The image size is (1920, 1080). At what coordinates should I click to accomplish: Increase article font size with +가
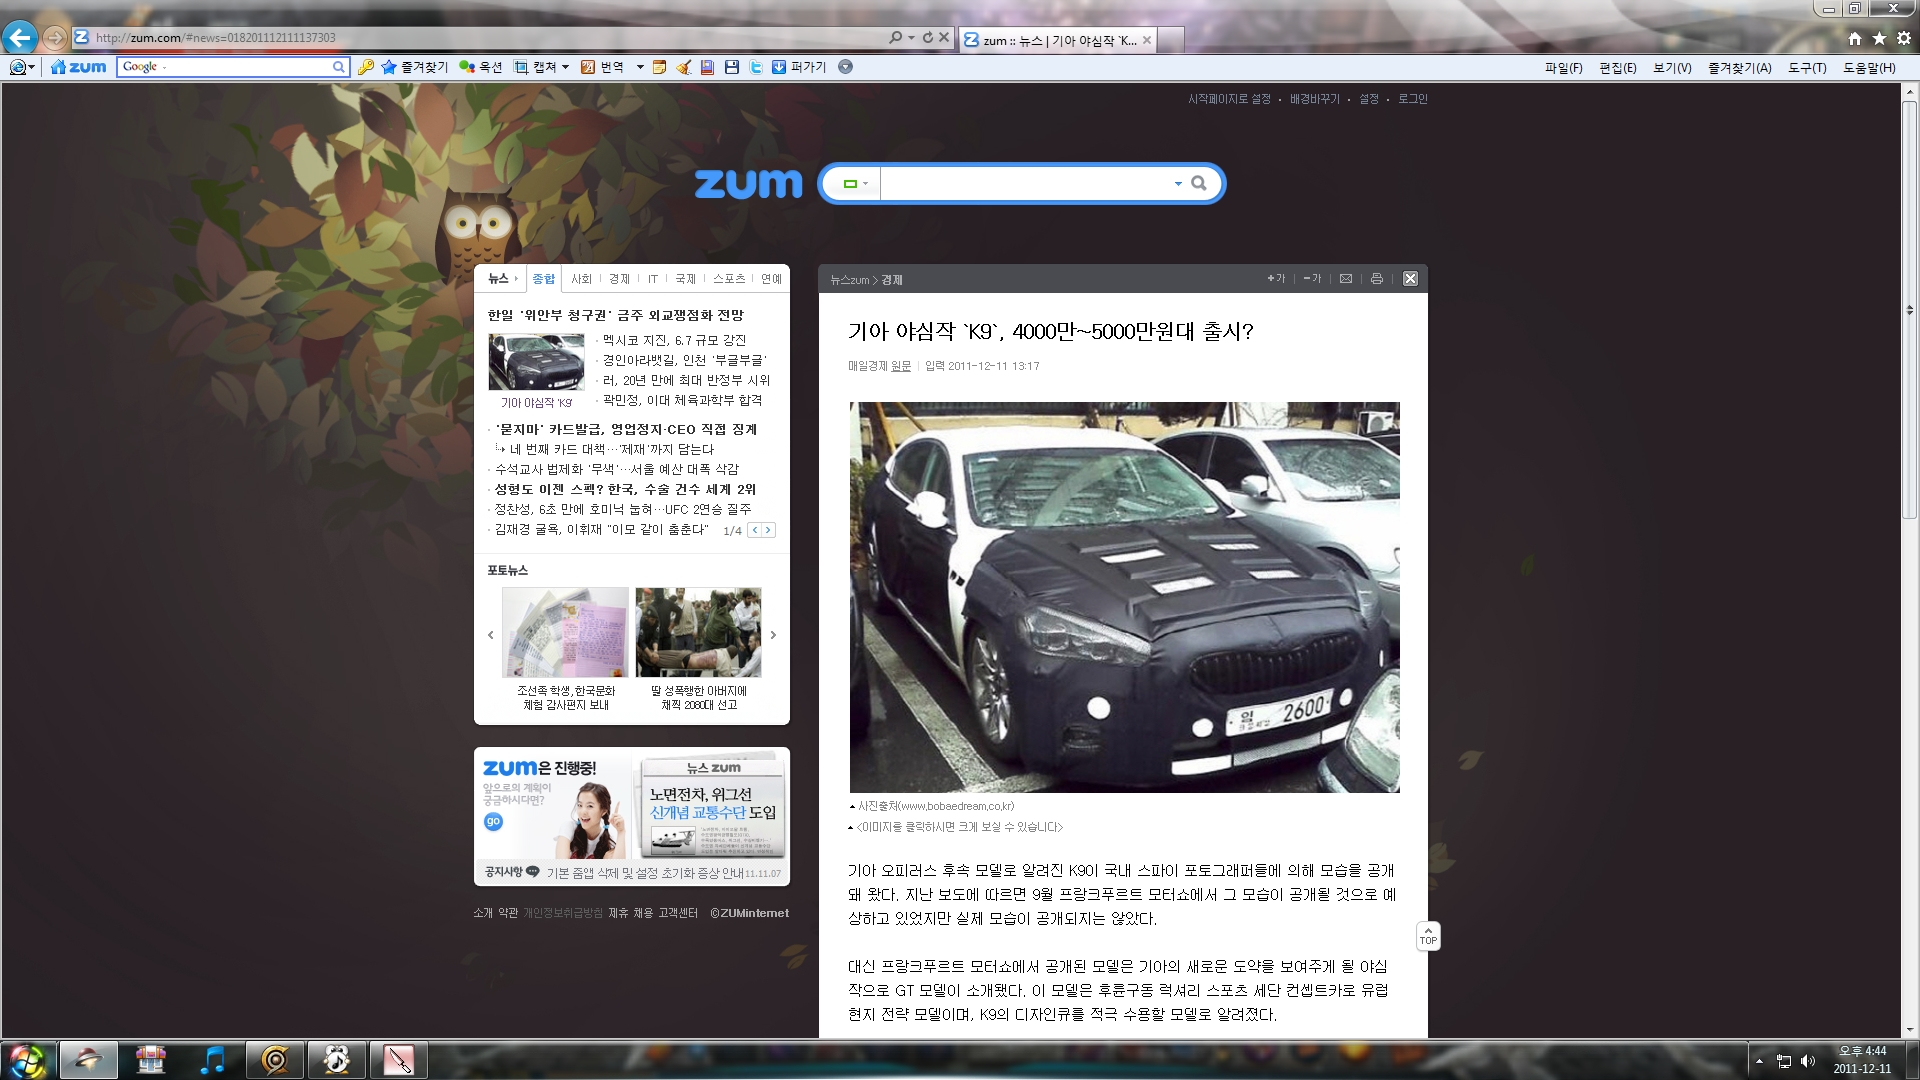[x=1276, y=279]
